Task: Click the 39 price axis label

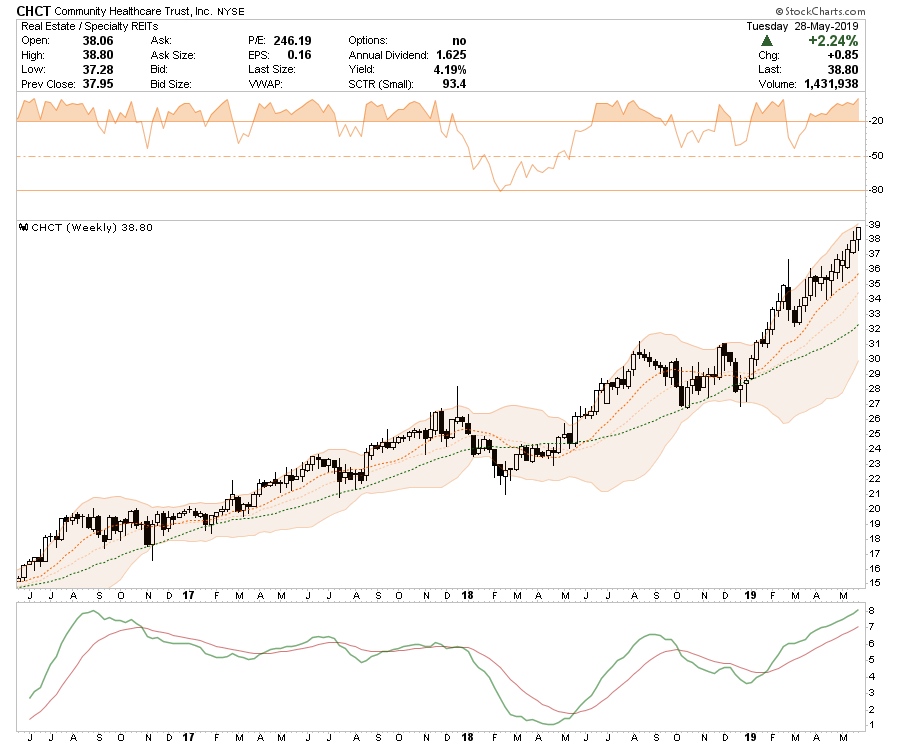Action: (x=875, y=224)
